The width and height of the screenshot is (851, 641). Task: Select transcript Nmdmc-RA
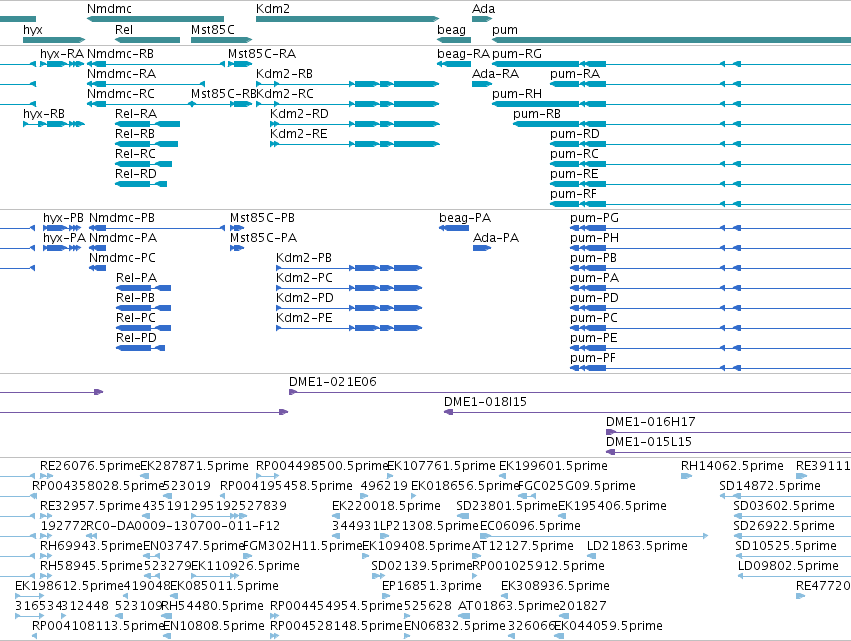coord(121,74)
